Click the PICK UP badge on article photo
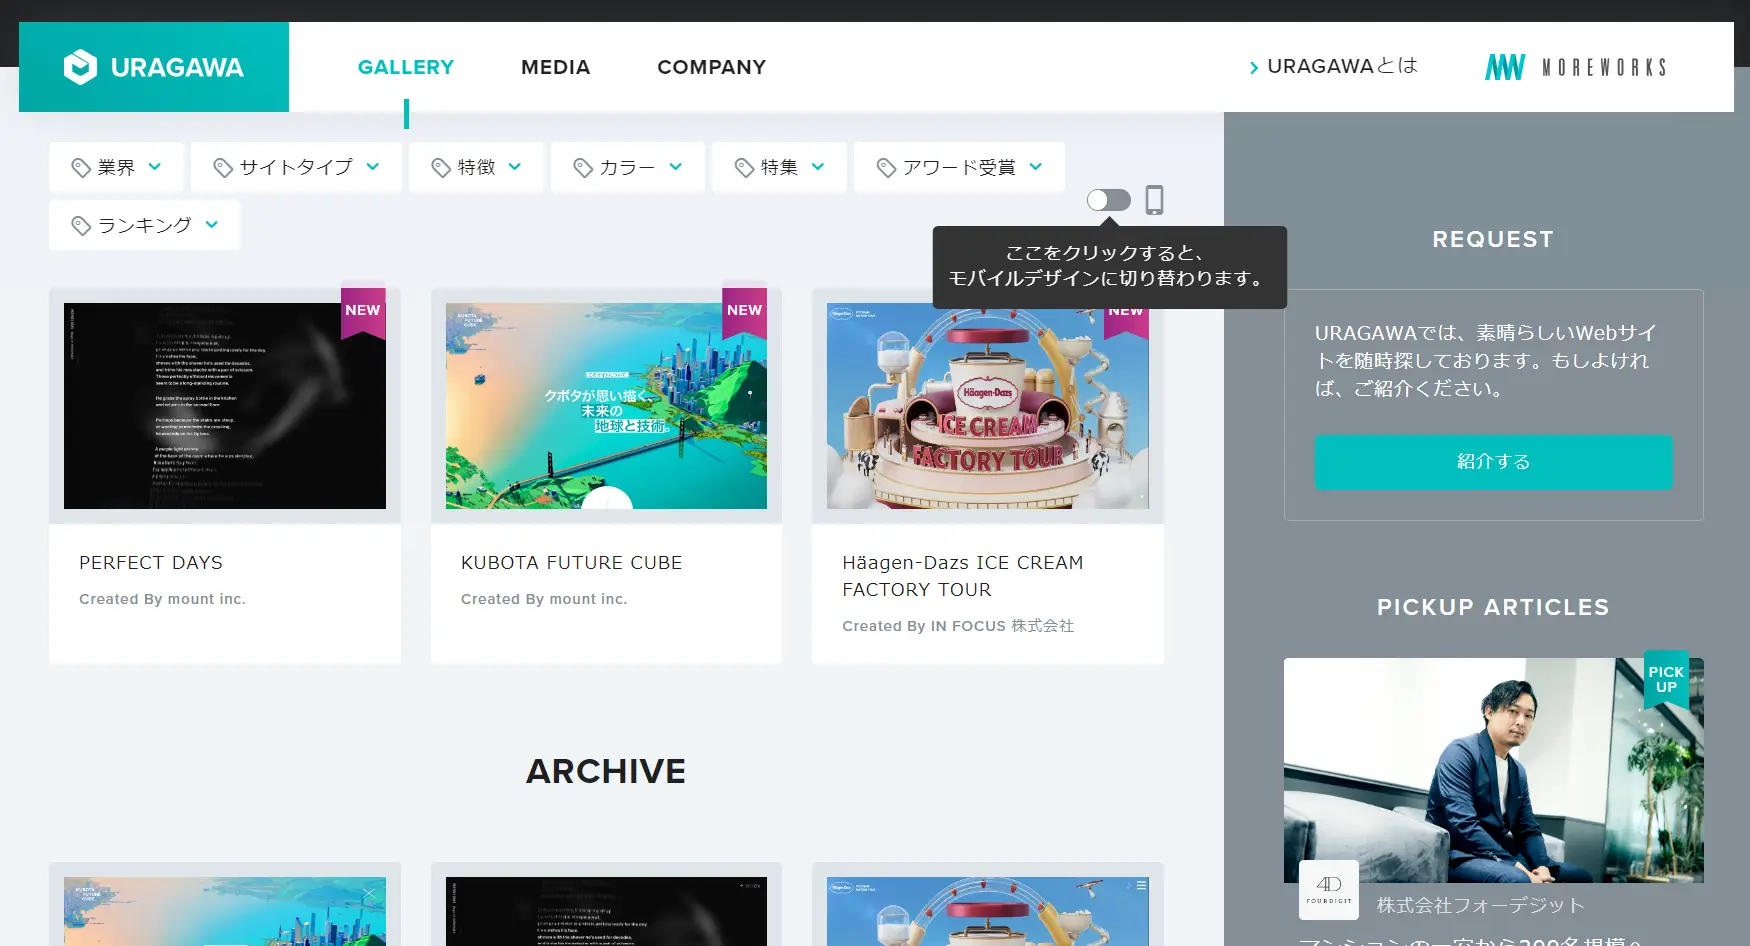Screen dimensions: 1750x946 (1666, 680)
